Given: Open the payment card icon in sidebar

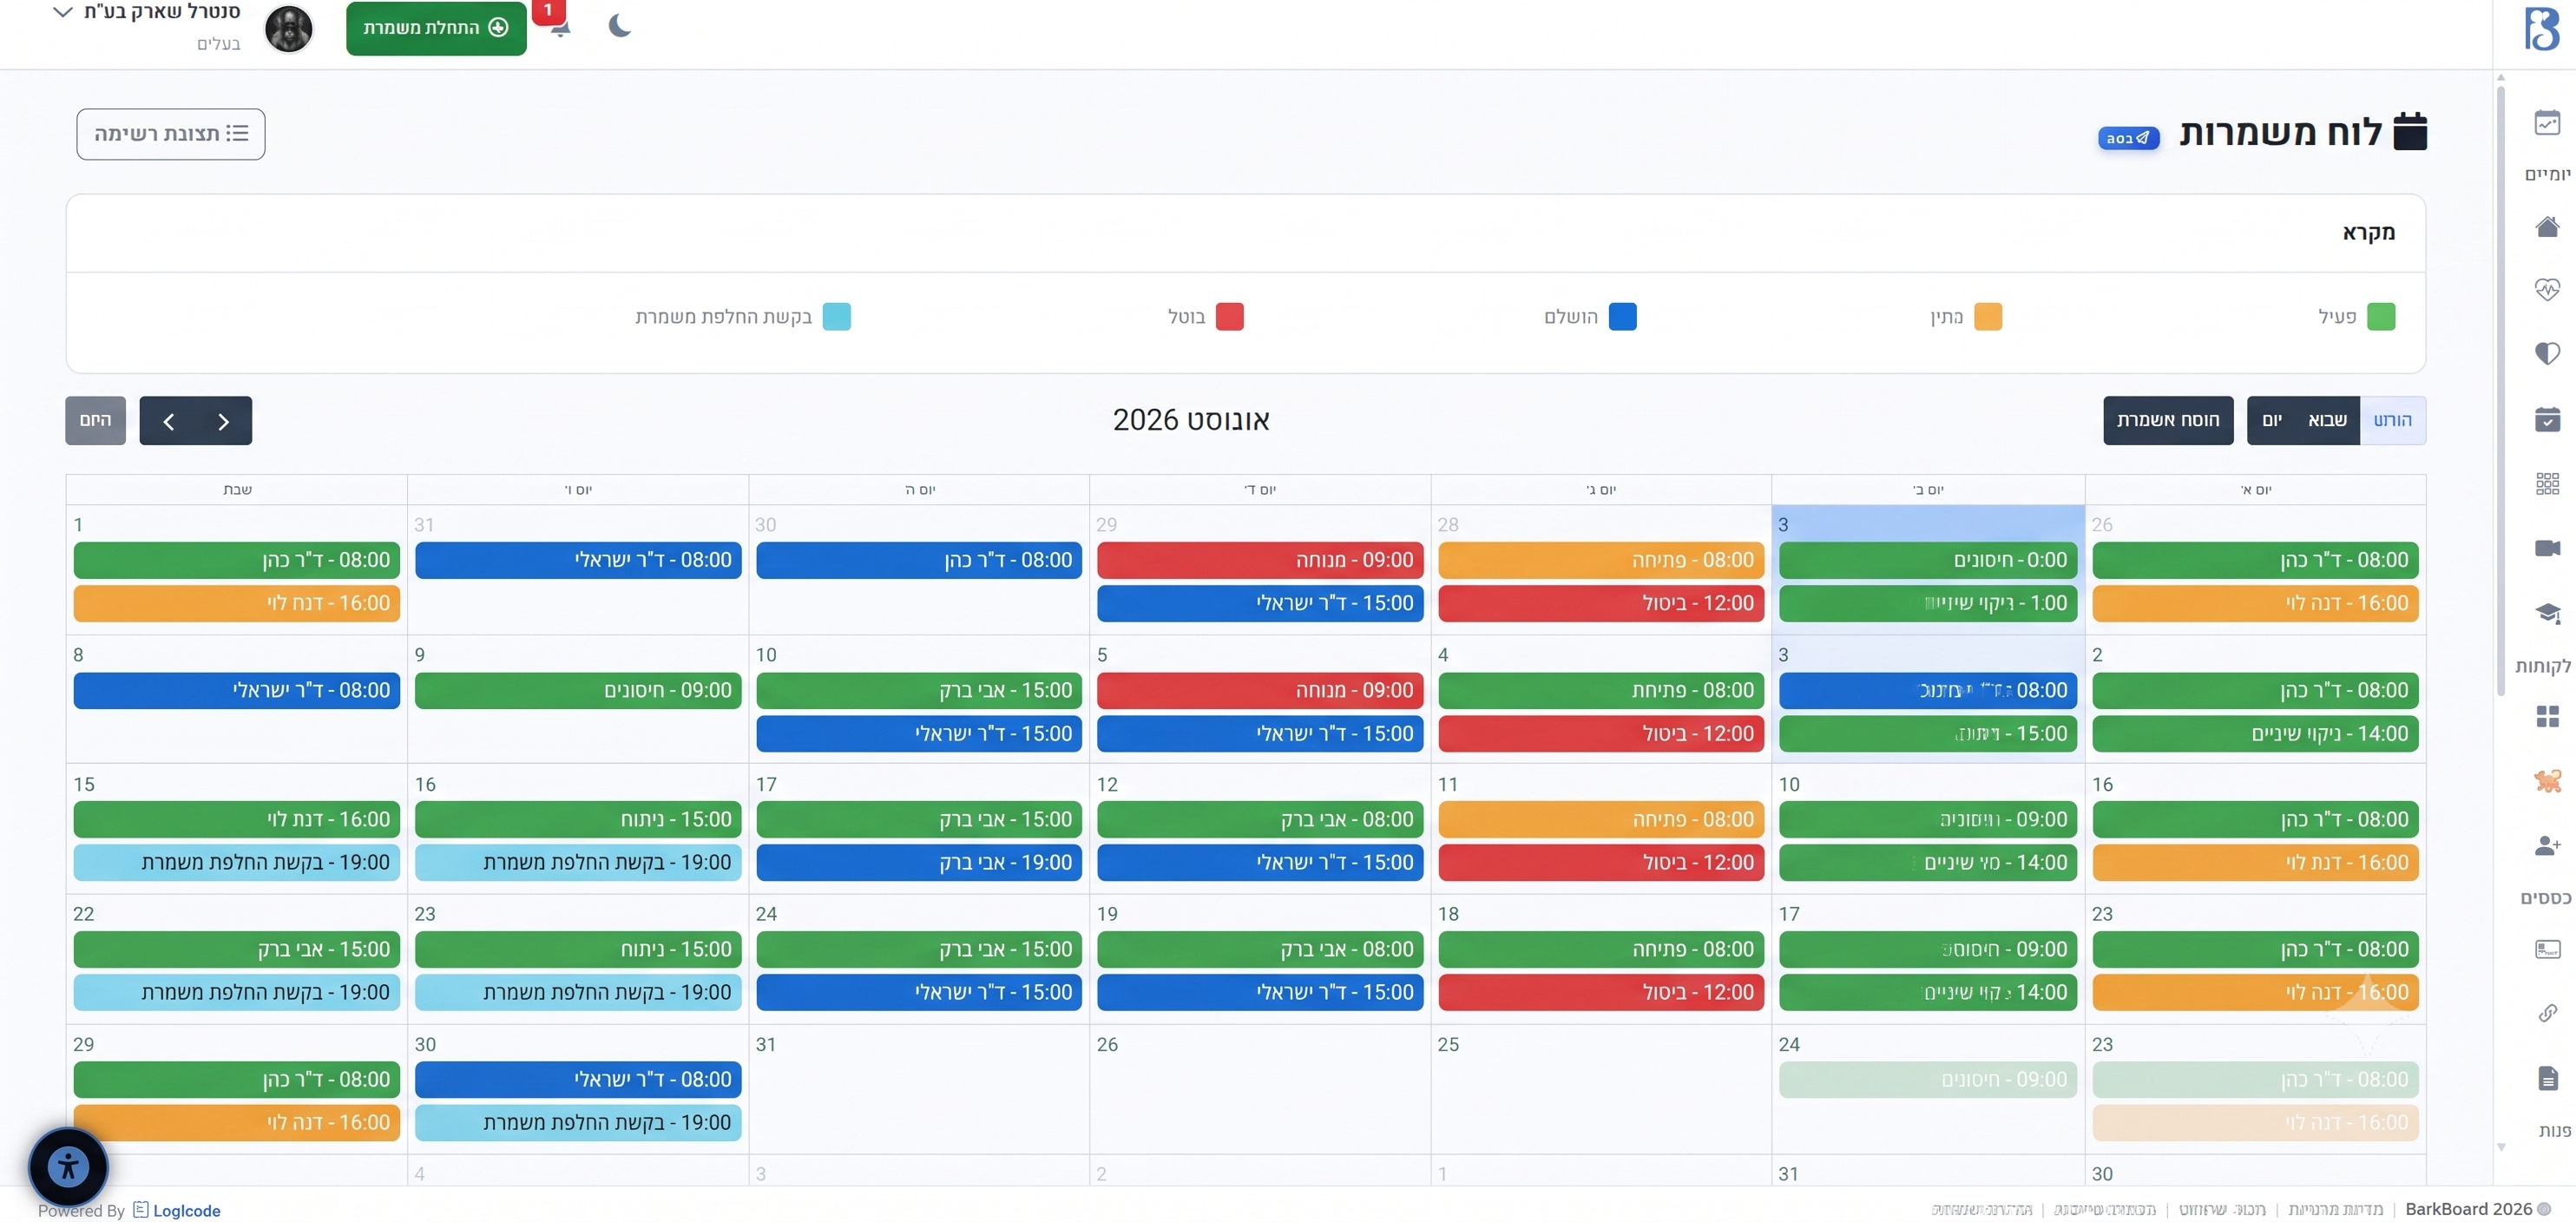Looking at the screenshot, I should [x=2547, y=949].
